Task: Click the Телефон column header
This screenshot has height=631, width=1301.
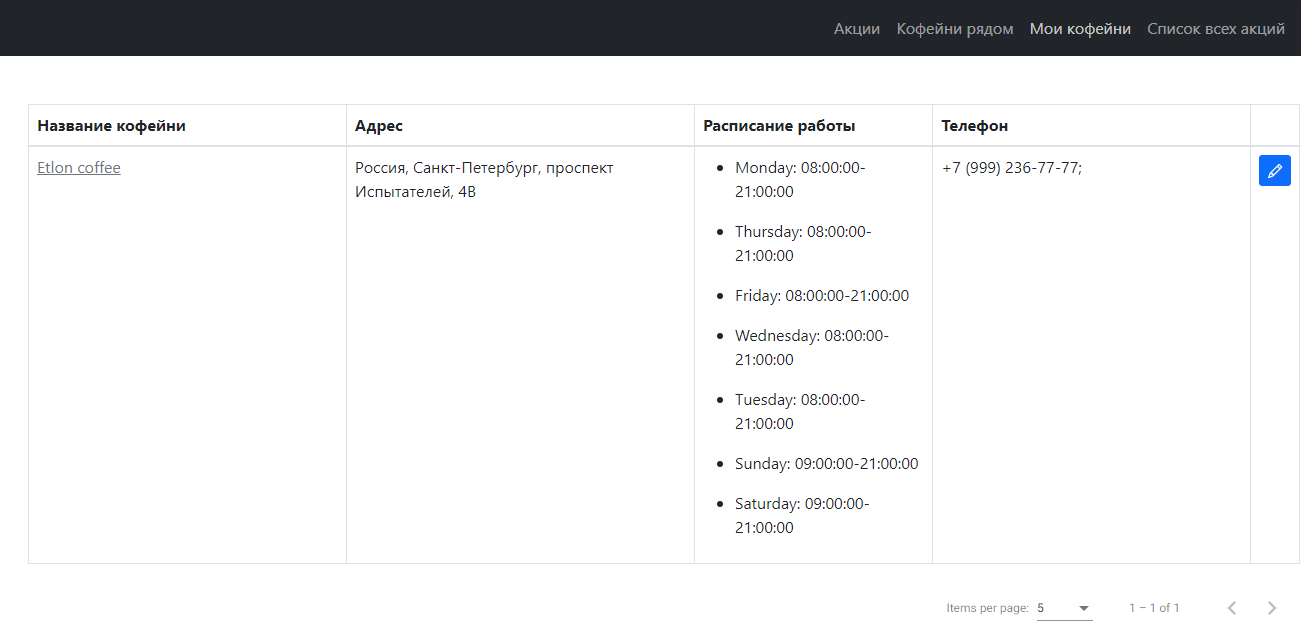Action: coord(975,126)
